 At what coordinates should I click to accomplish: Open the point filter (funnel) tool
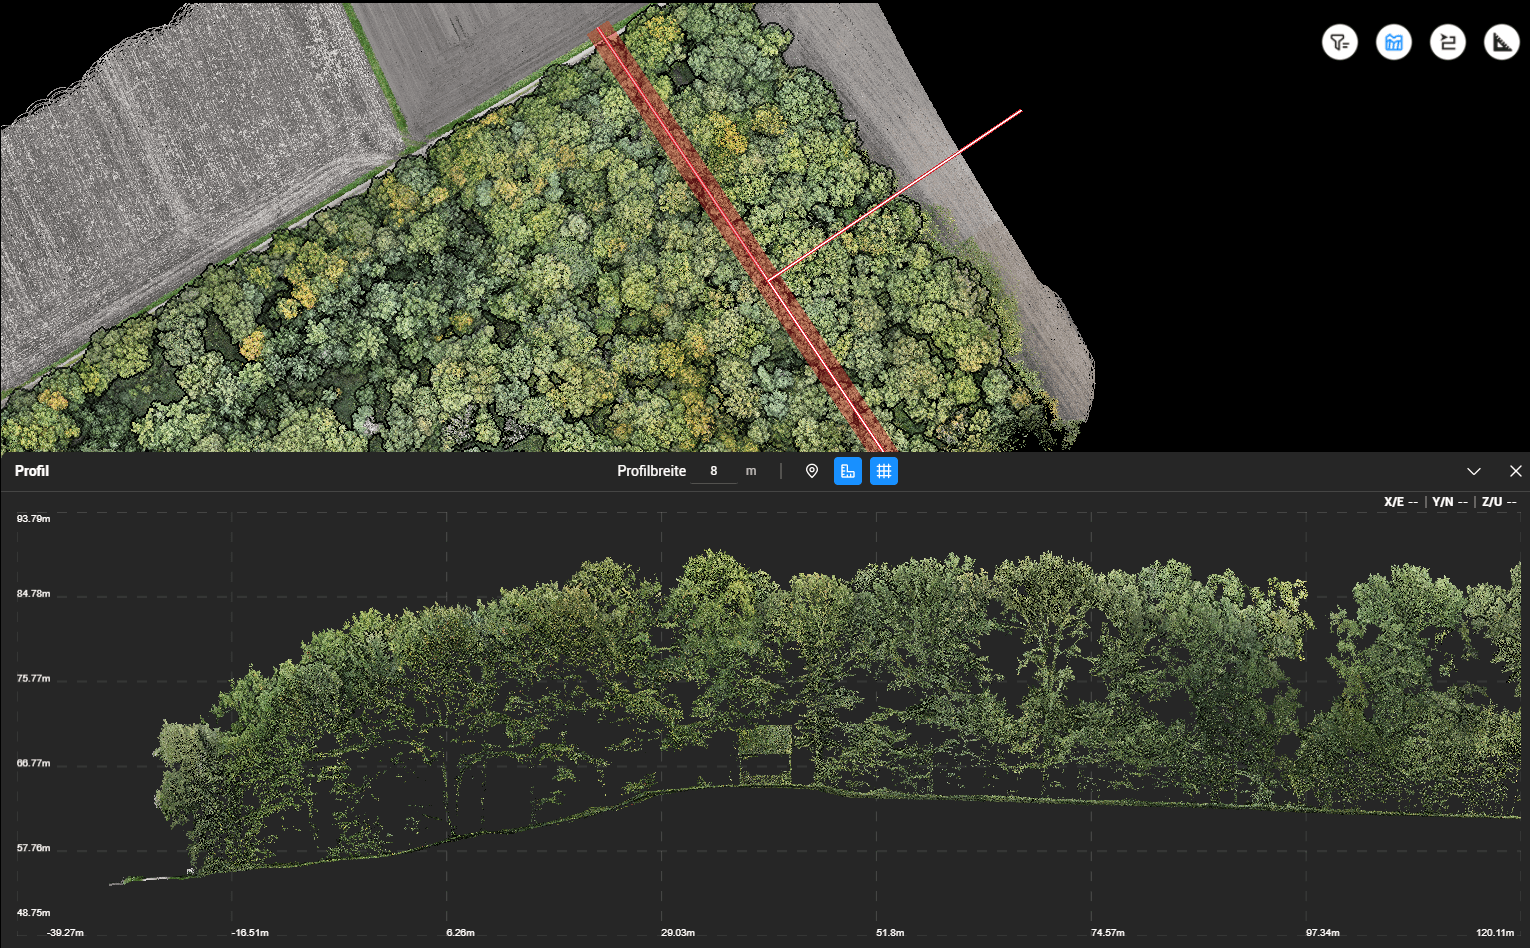coord(1340,42)
